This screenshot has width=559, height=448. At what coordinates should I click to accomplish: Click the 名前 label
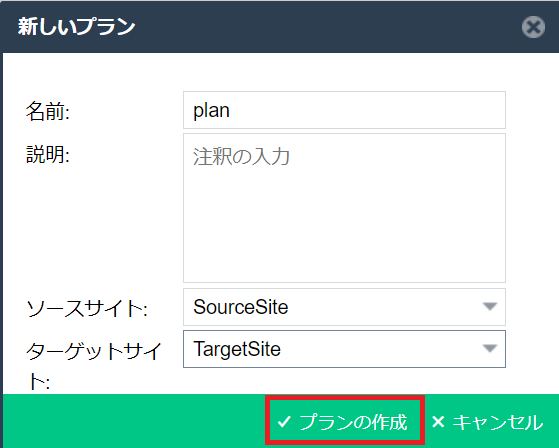pyautogui.click(x=47, y=111)
